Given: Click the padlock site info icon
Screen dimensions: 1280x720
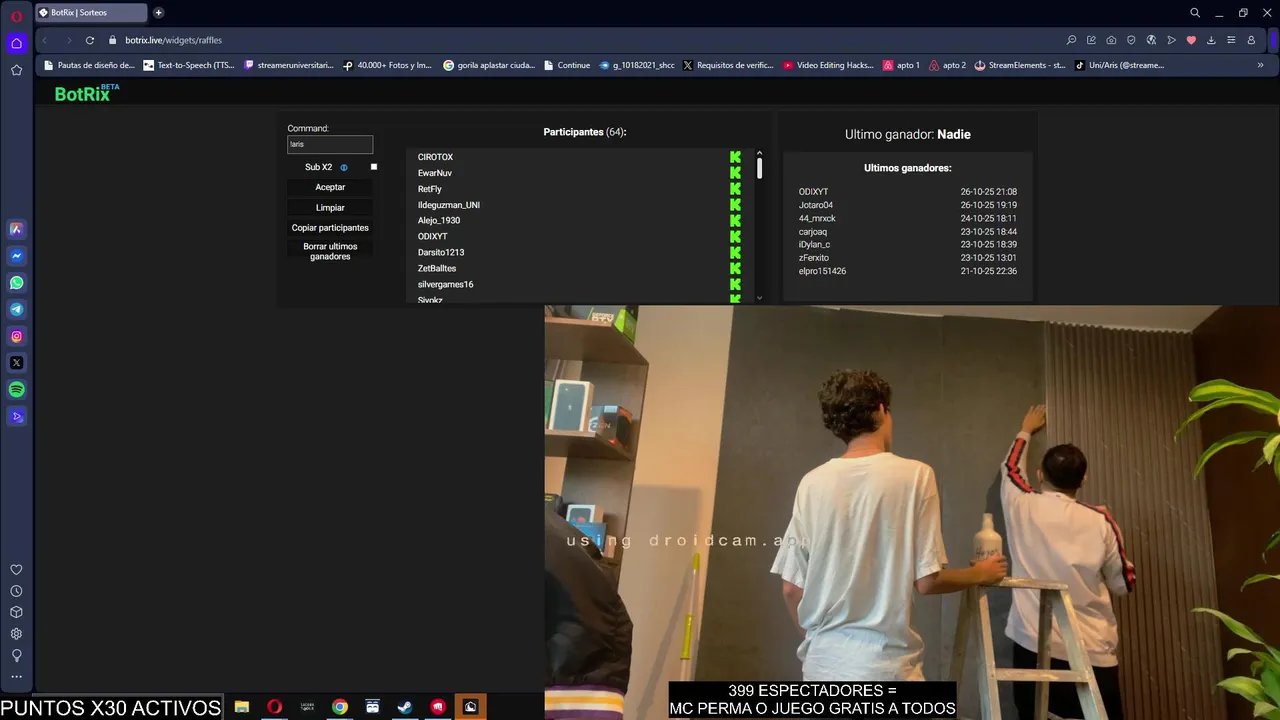Looking at the screenshot, I should point(113,40).
